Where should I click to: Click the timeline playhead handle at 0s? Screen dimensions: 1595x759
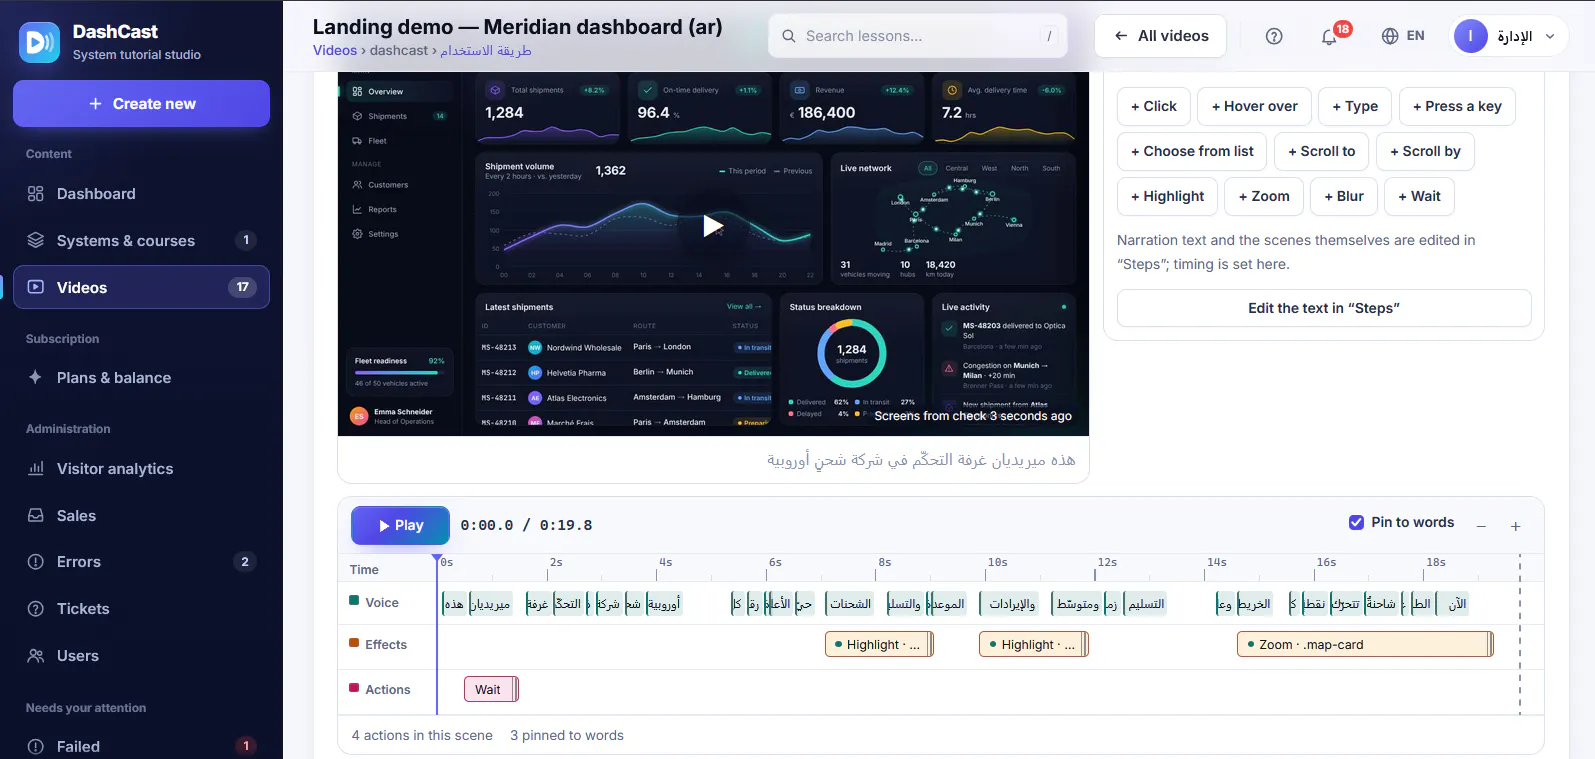437,559
